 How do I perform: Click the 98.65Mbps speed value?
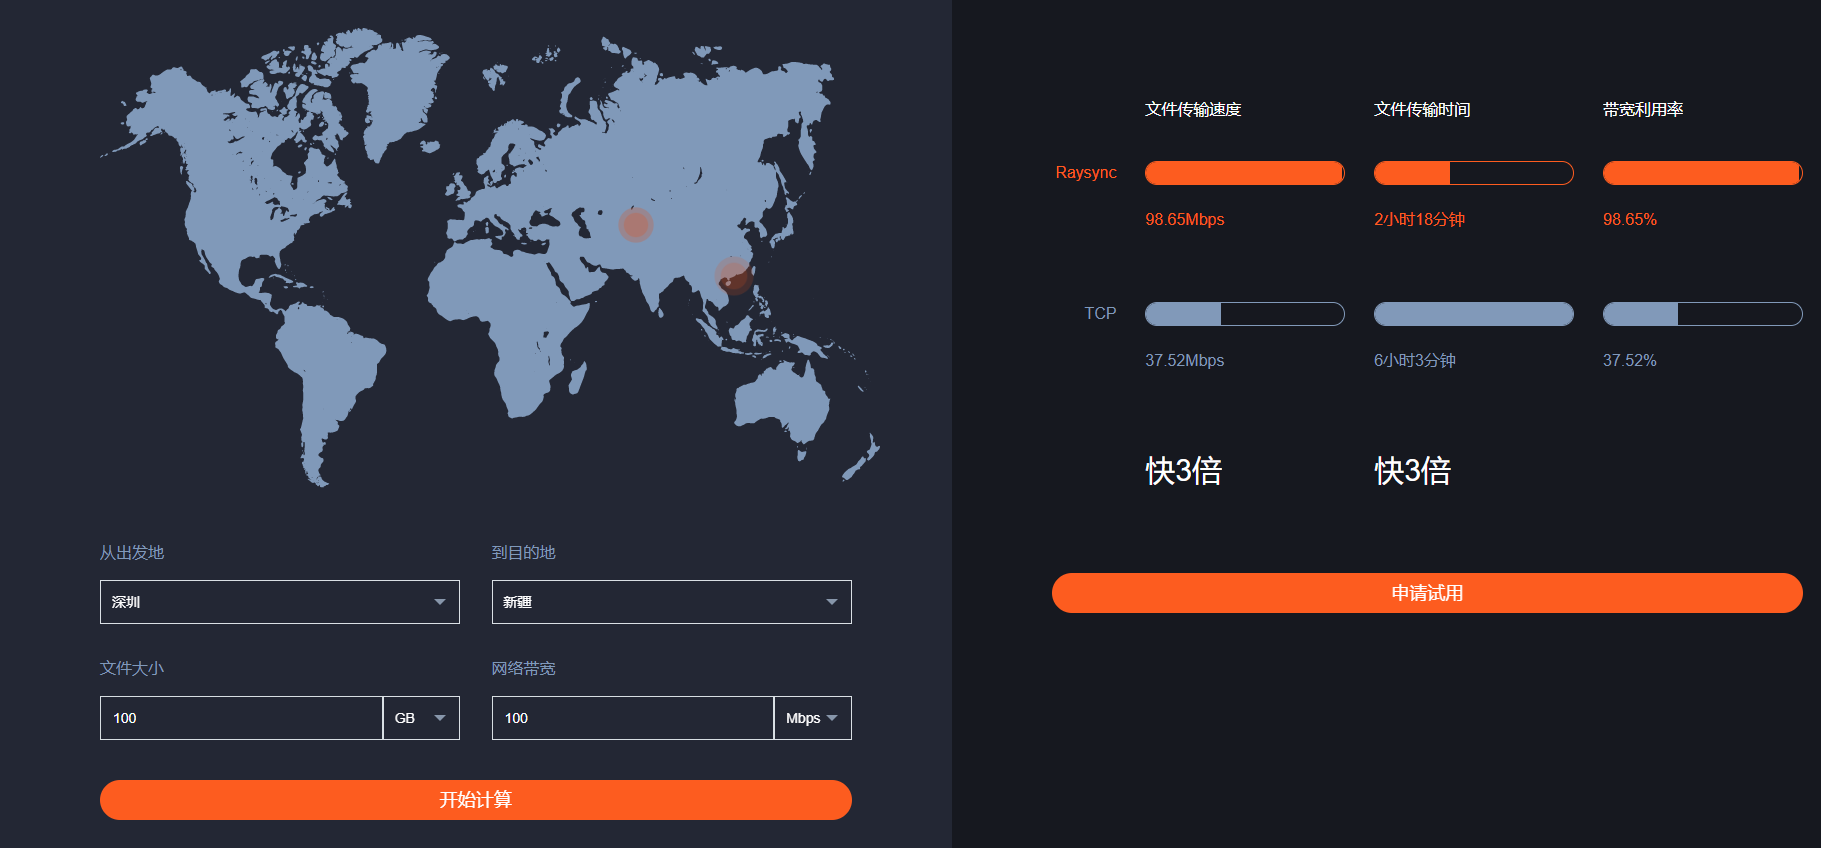coord(1184,219)
